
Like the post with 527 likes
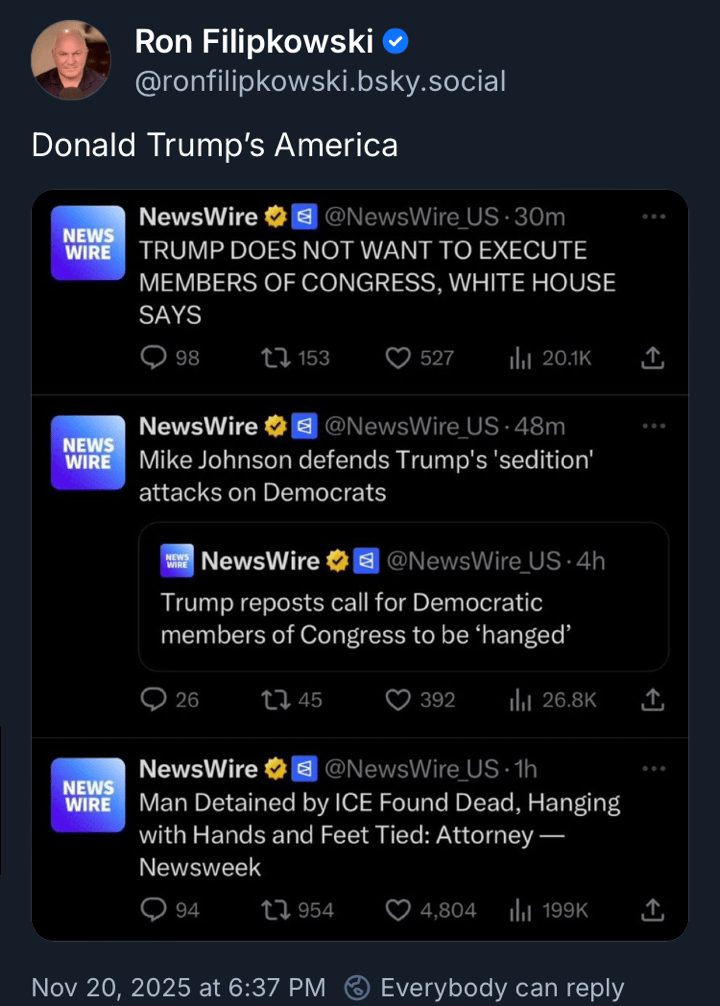click(x=398, y=357)
